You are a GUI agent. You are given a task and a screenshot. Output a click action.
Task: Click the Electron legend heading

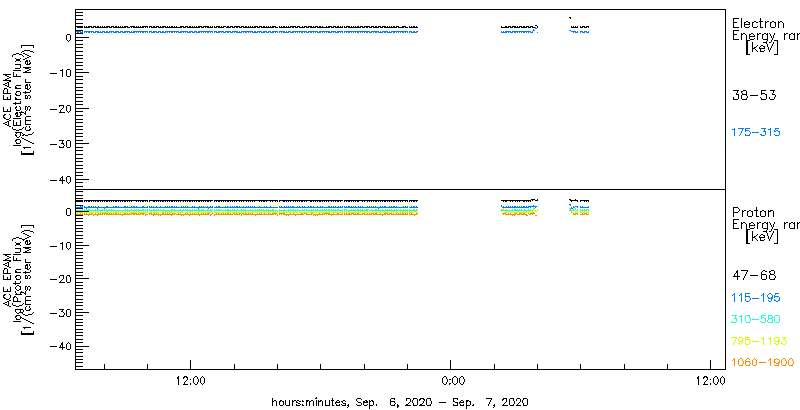point(758,23)
